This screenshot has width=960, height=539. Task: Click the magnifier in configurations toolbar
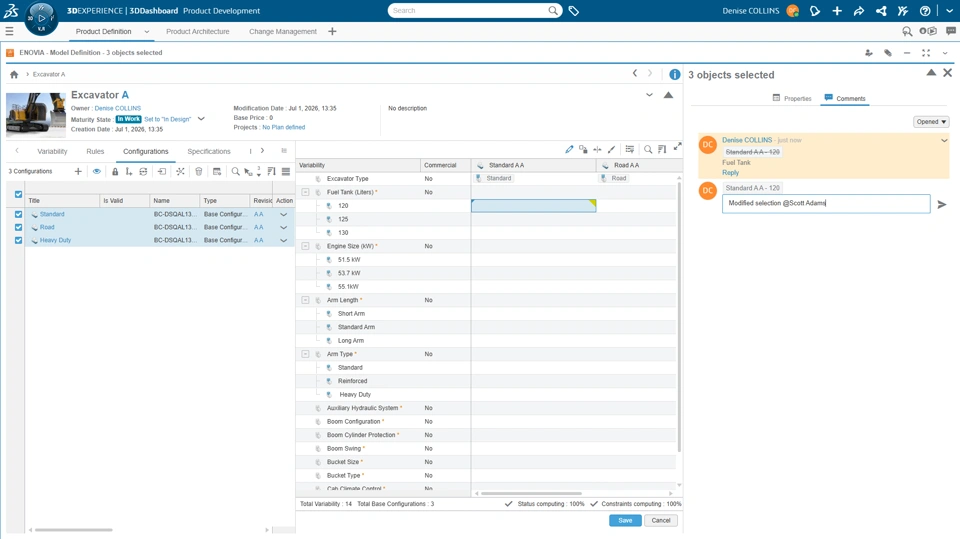coord(235,172)
